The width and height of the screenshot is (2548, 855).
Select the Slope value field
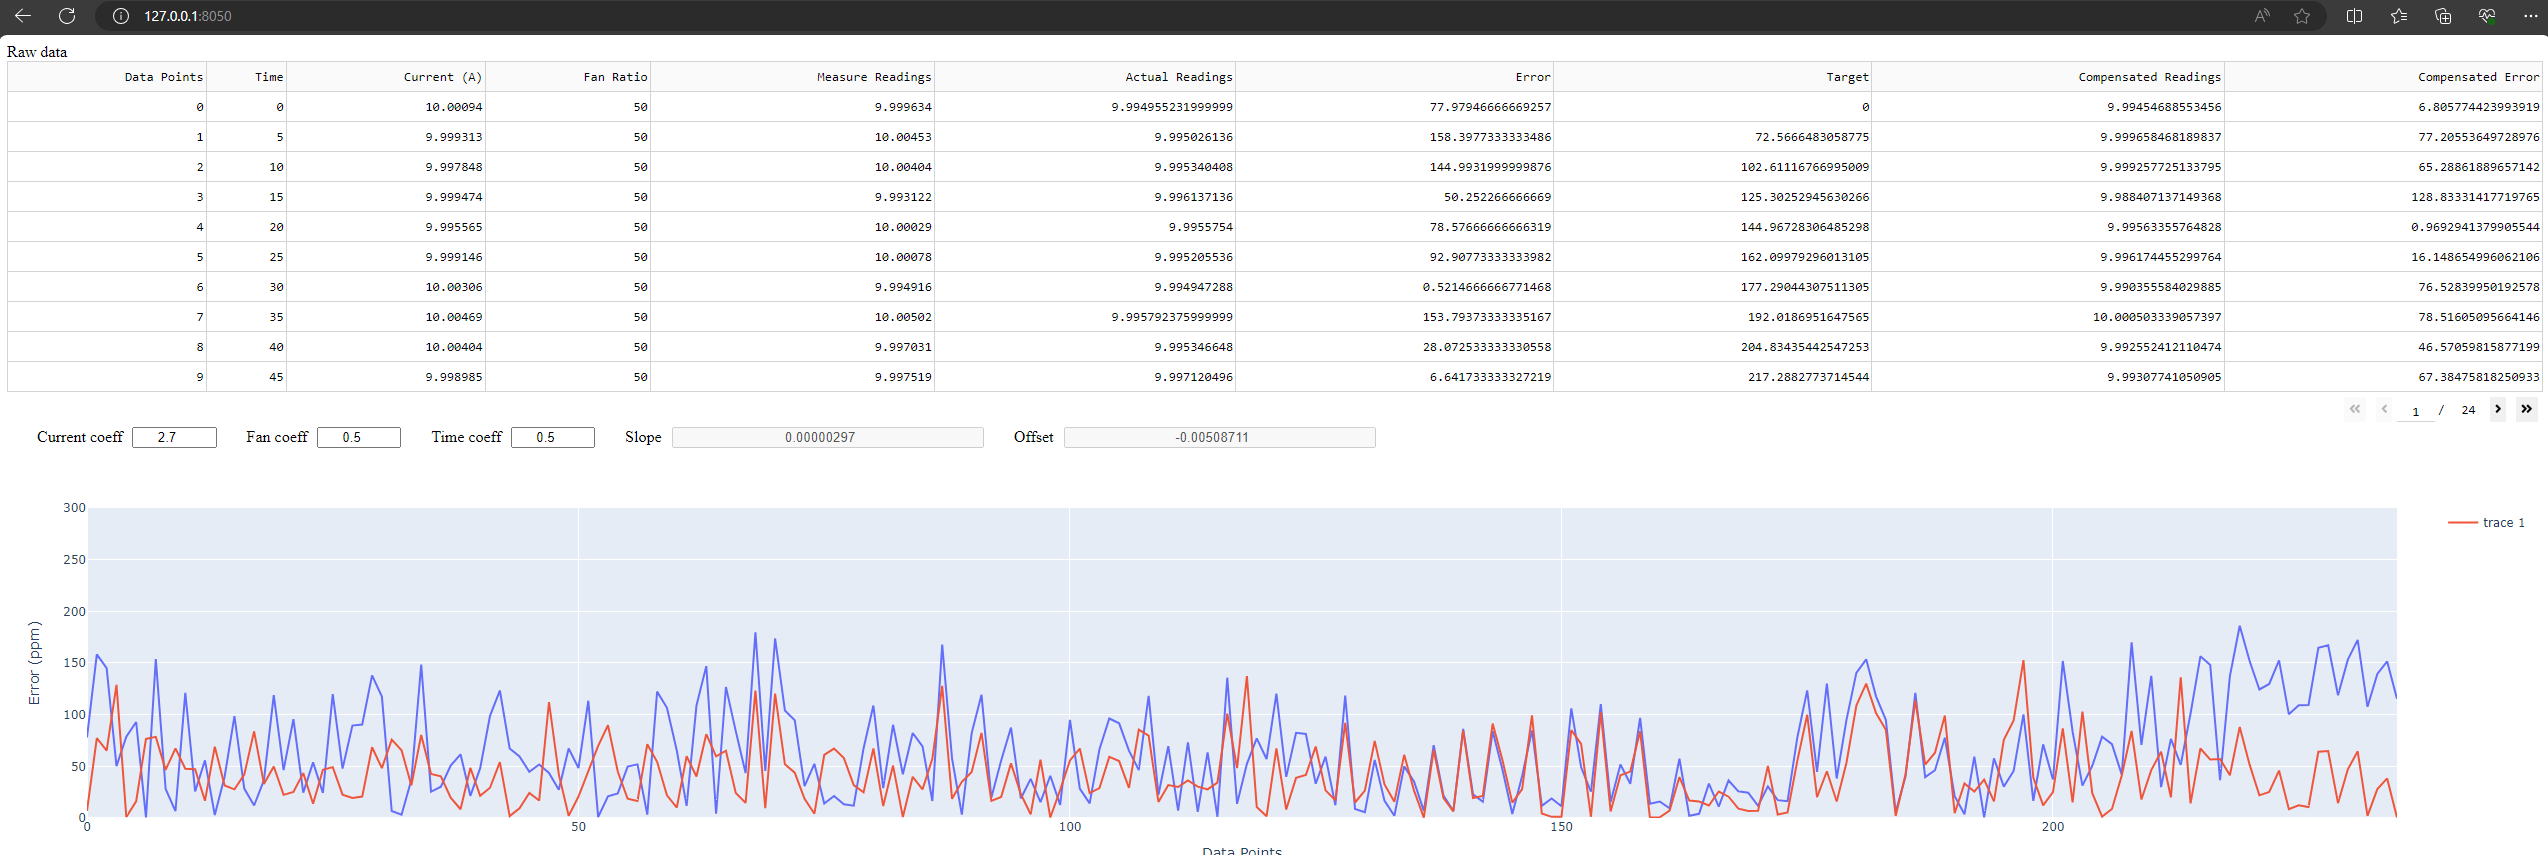[x=827, y=437]
